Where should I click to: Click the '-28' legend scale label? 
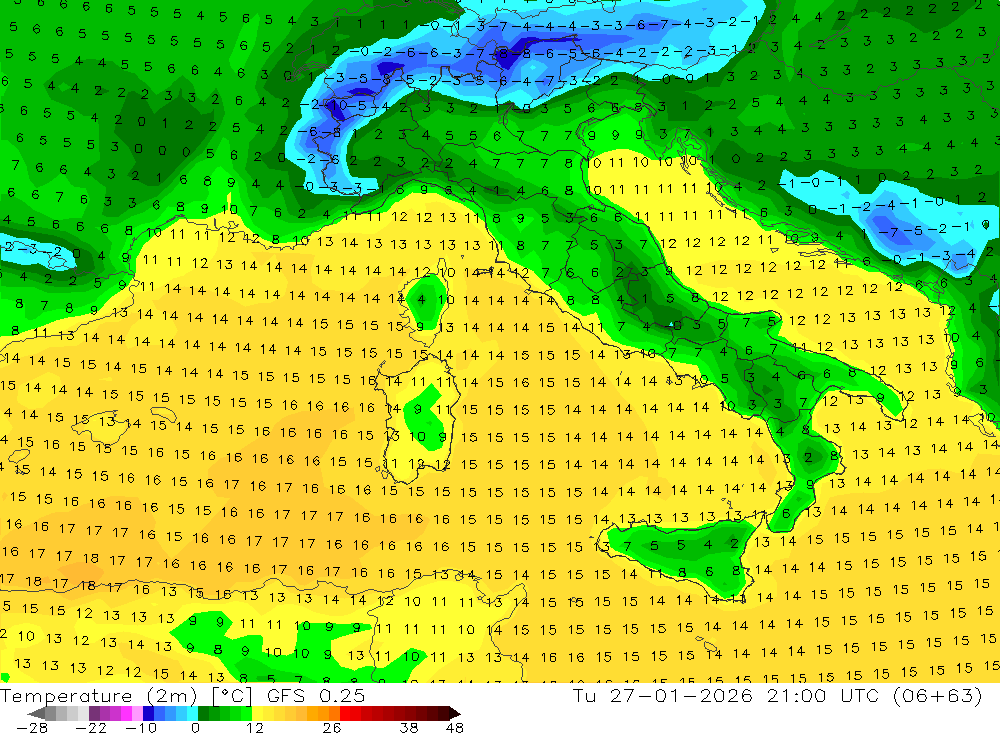(x=32, y=727)
